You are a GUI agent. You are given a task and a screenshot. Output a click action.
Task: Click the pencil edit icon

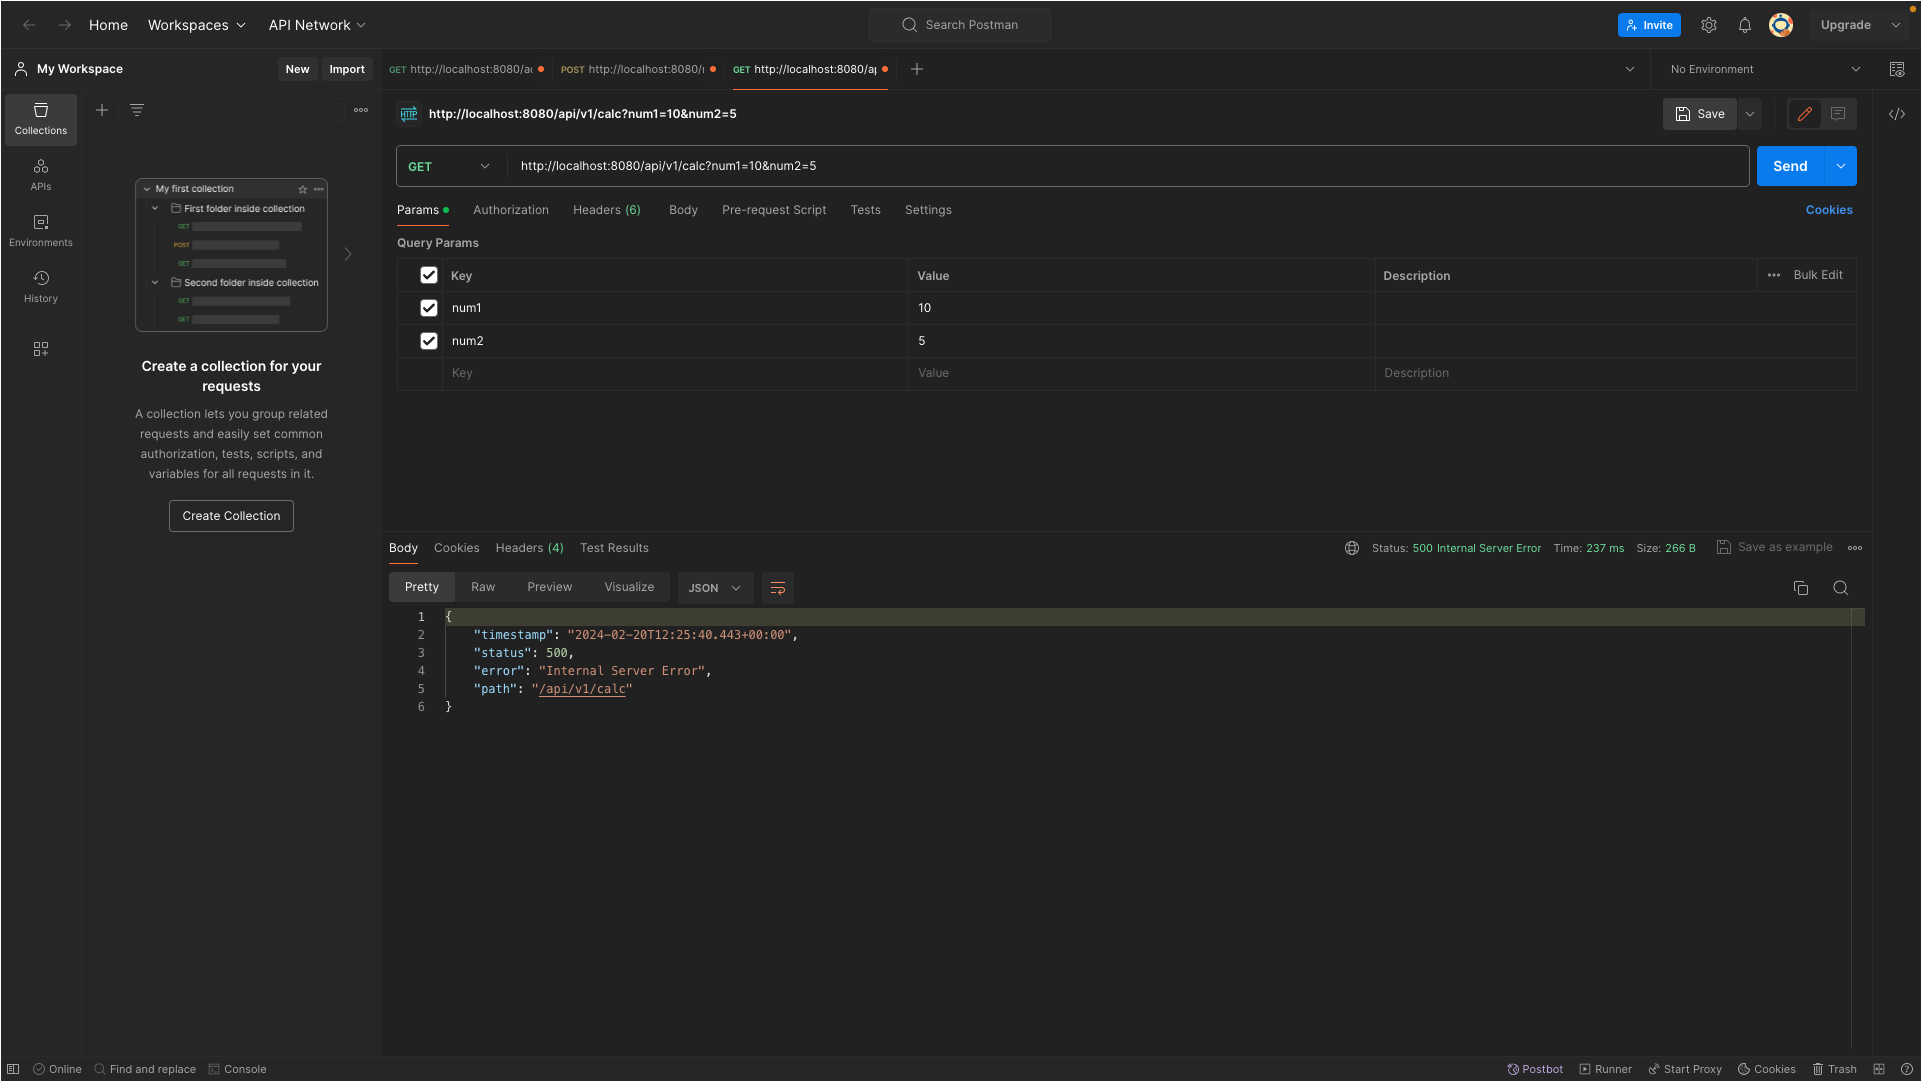(1805, 114)
